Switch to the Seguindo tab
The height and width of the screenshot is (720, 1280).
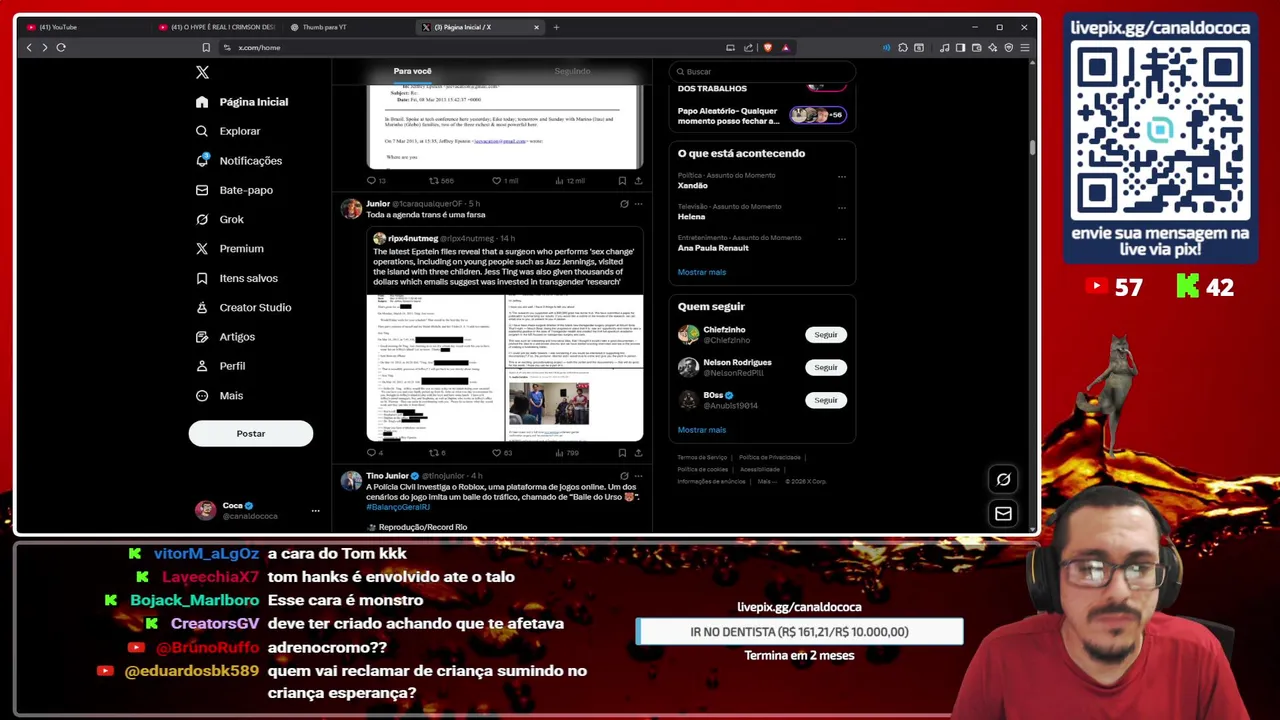click(x=572, y=71)
